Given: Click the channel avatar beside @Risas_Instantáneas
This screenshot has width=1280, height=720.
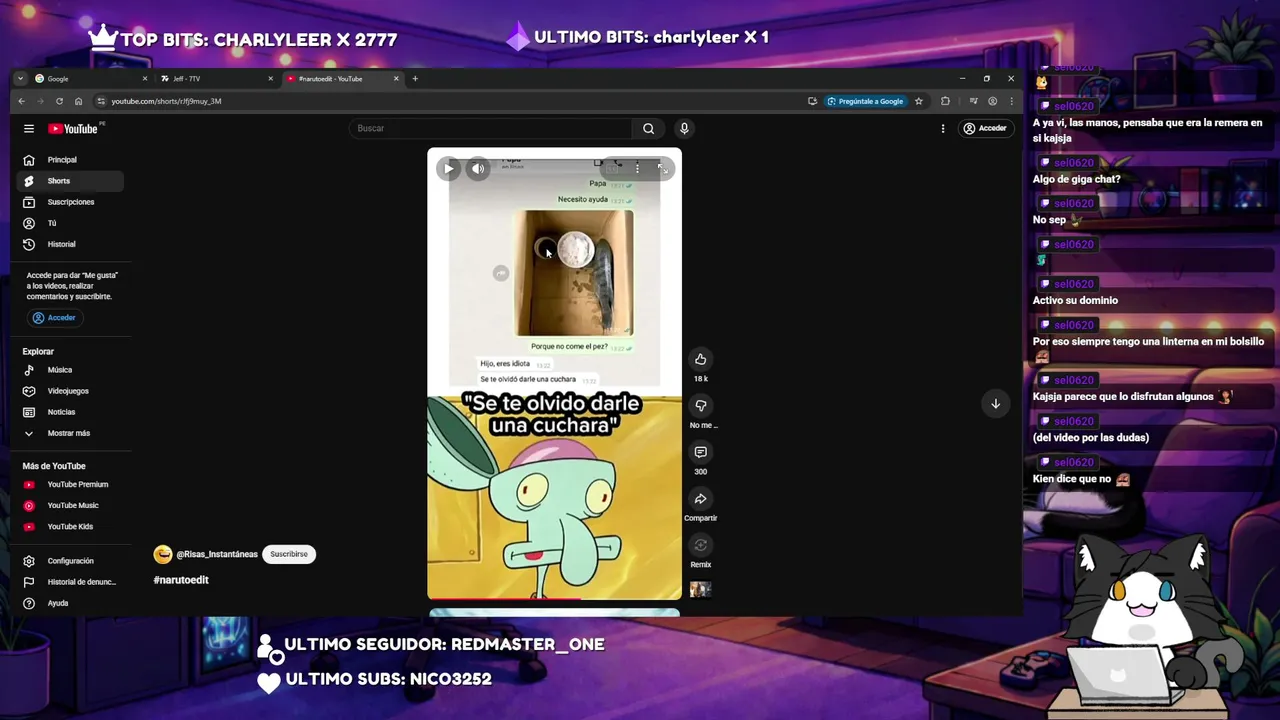Looking at the screenshot, I should [162, 554].
